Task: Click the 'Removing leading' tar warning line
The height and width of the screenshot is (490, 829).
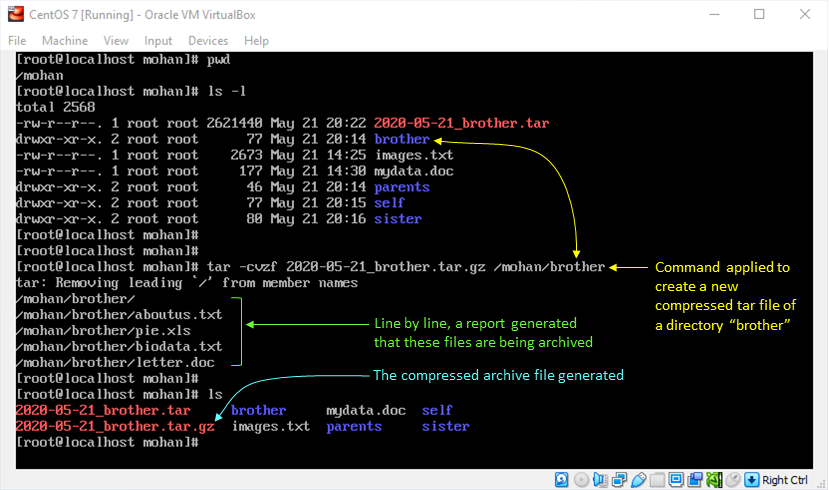Action: click(x=187, y=283)
